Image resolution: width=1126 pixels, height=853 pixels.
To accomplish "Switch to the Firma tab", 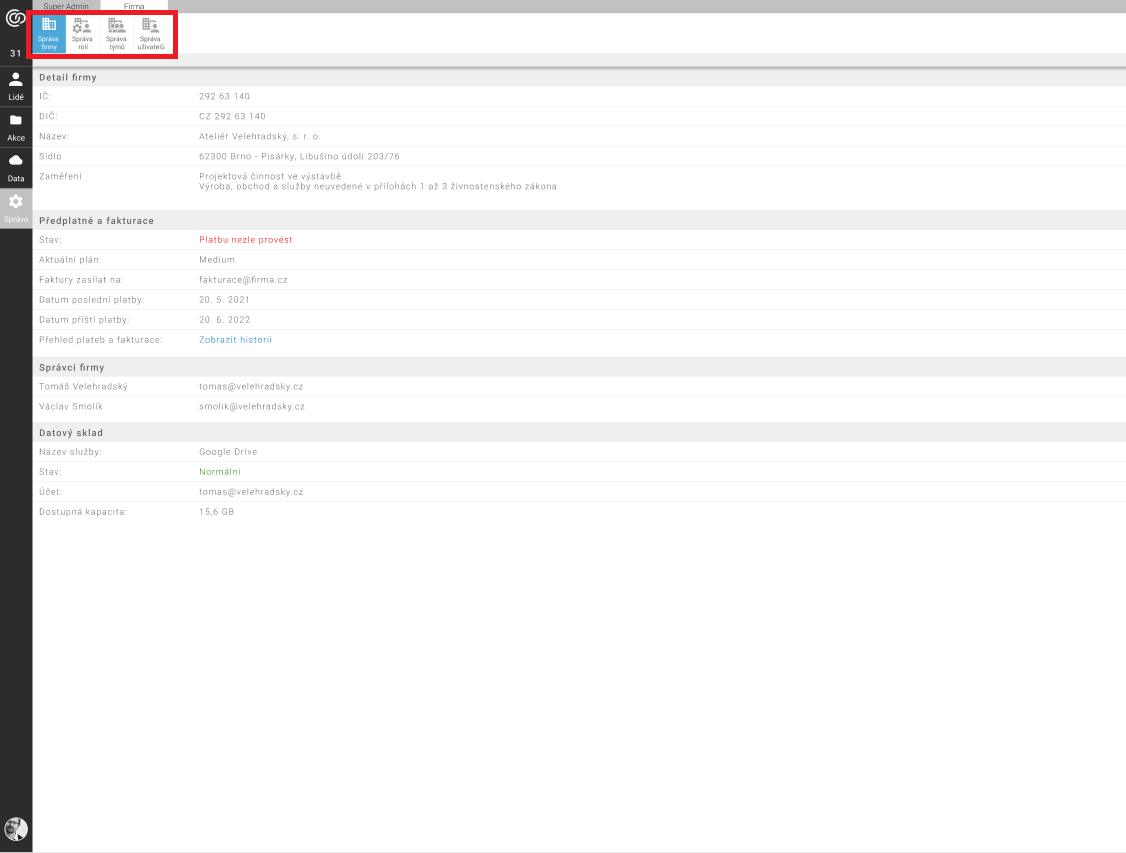I will tap(134, 6).
